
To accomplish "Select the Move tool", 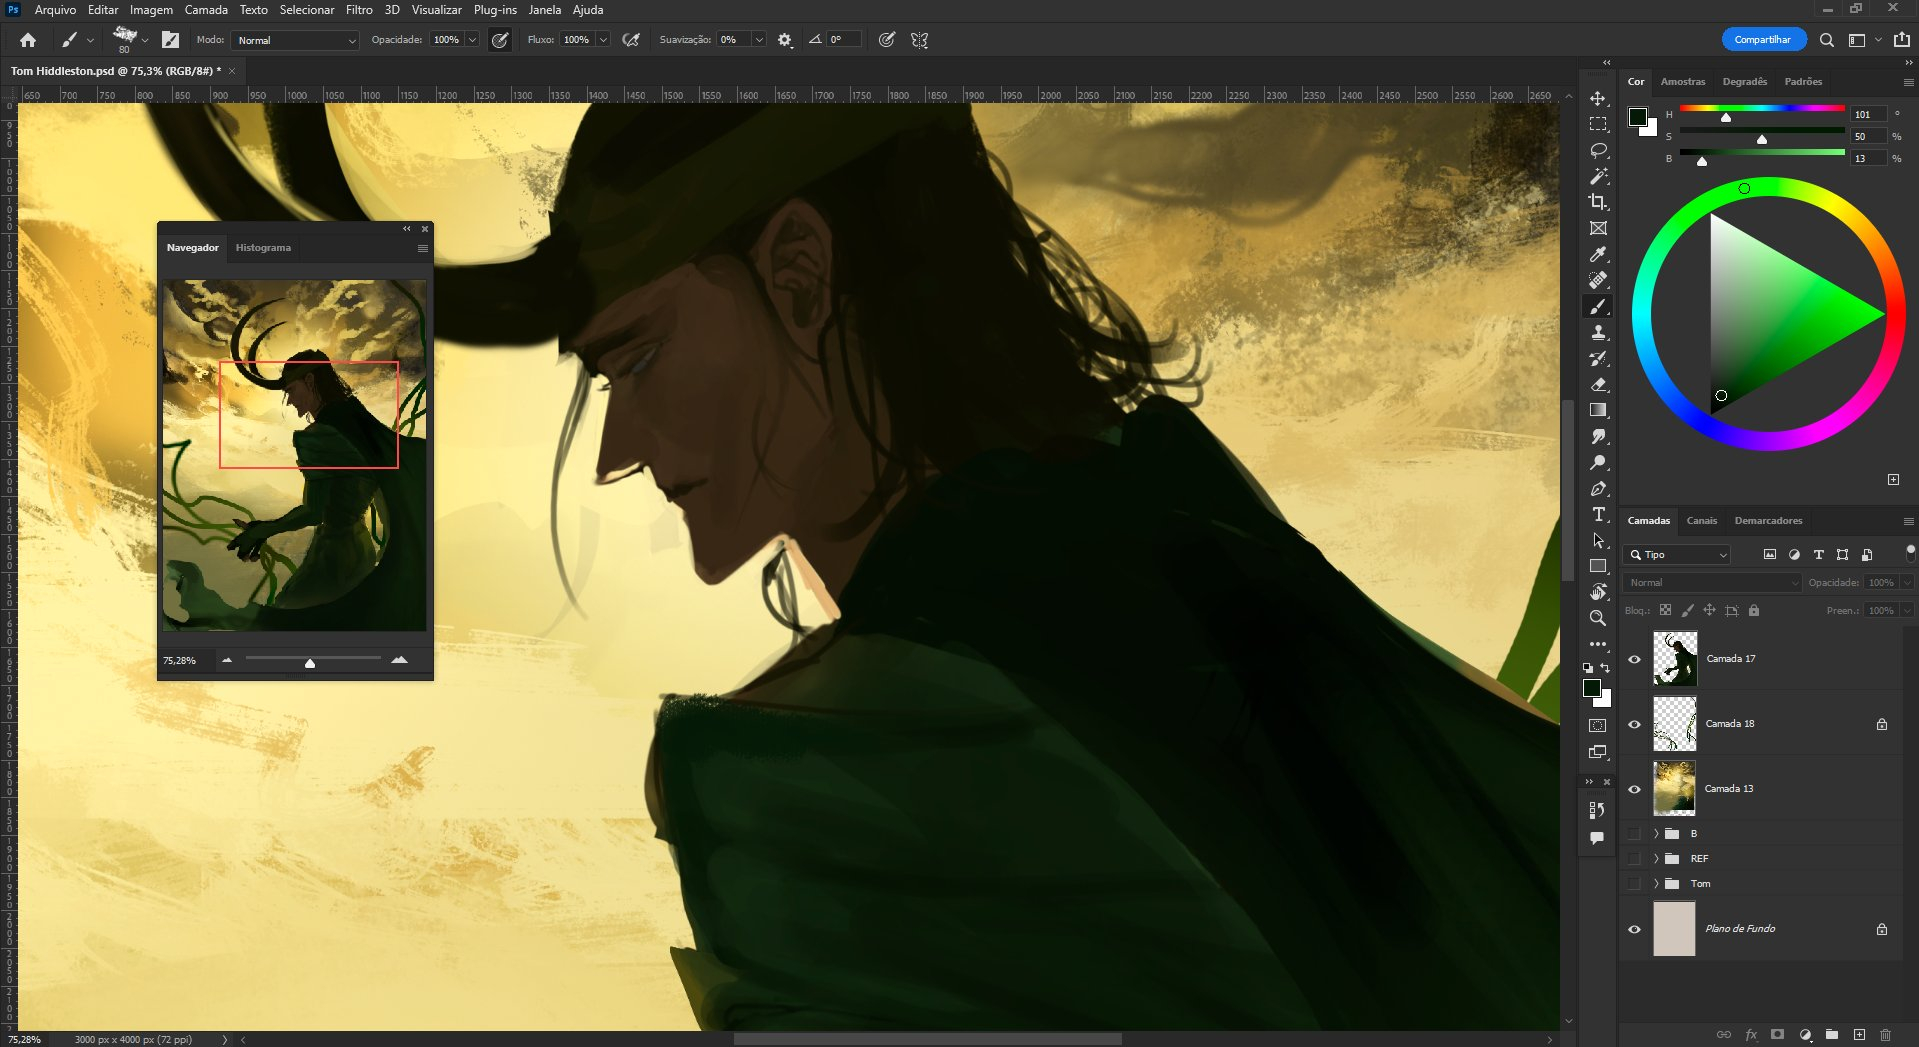I will tap(1598, 98).
